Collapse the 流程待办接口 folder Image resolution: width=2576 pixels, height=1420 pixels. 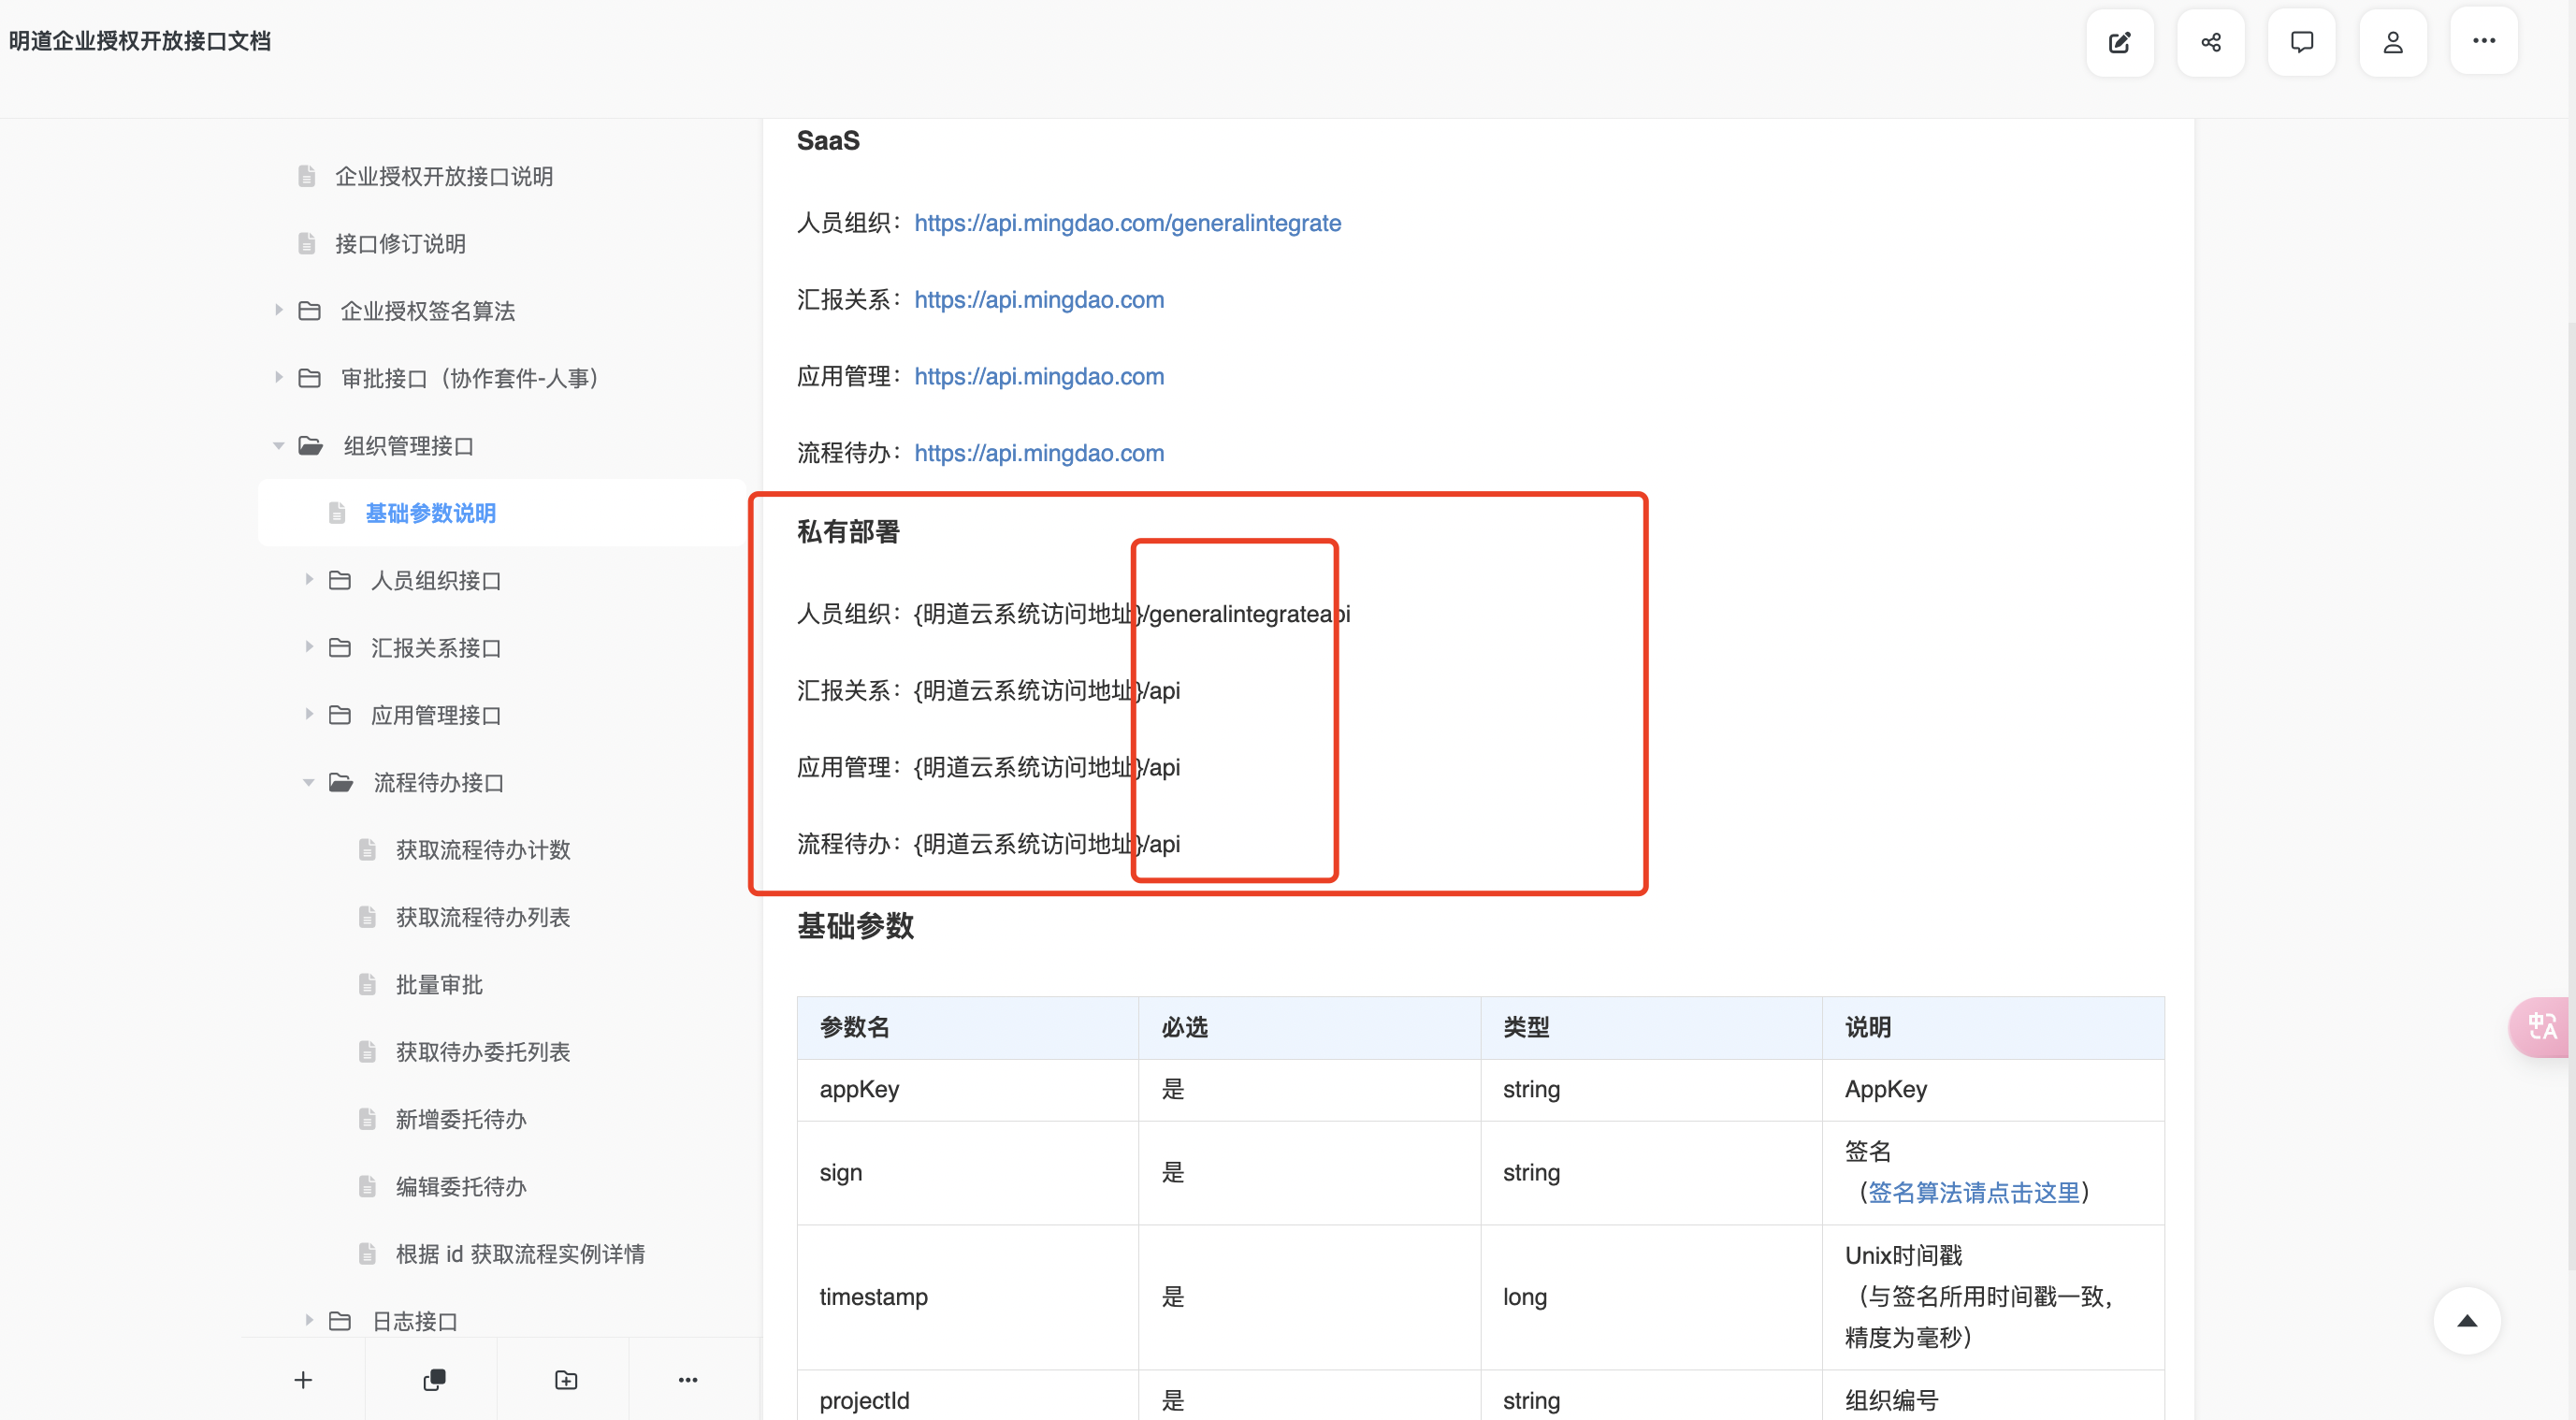(309, 782)
